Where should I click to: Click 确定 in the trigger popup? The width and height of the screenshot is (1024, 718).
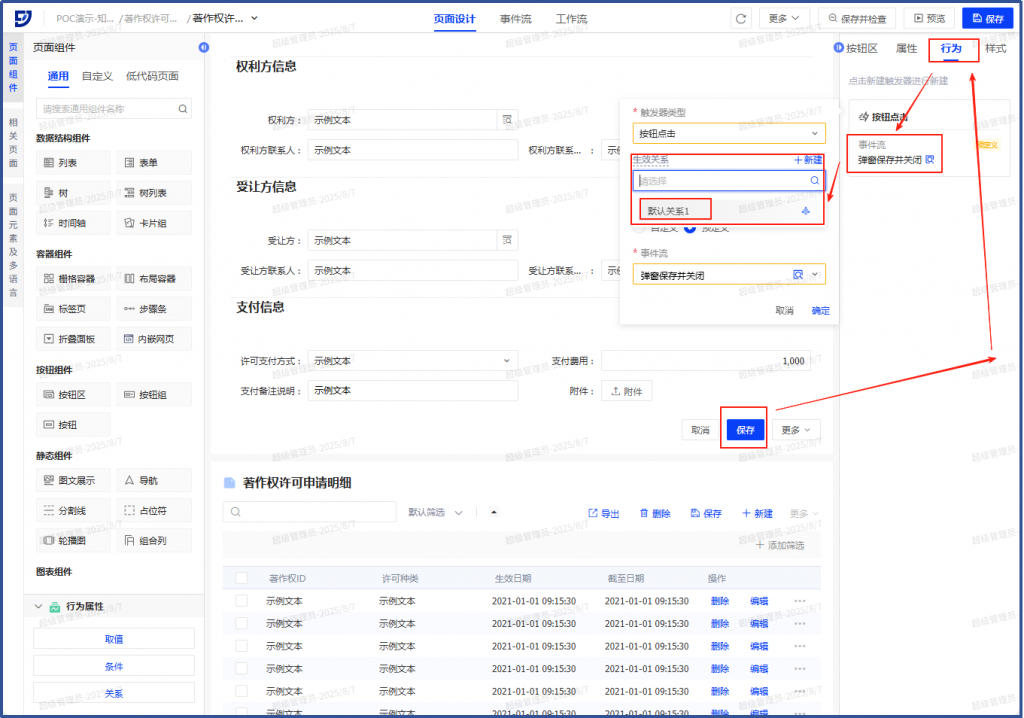[820, 311]
